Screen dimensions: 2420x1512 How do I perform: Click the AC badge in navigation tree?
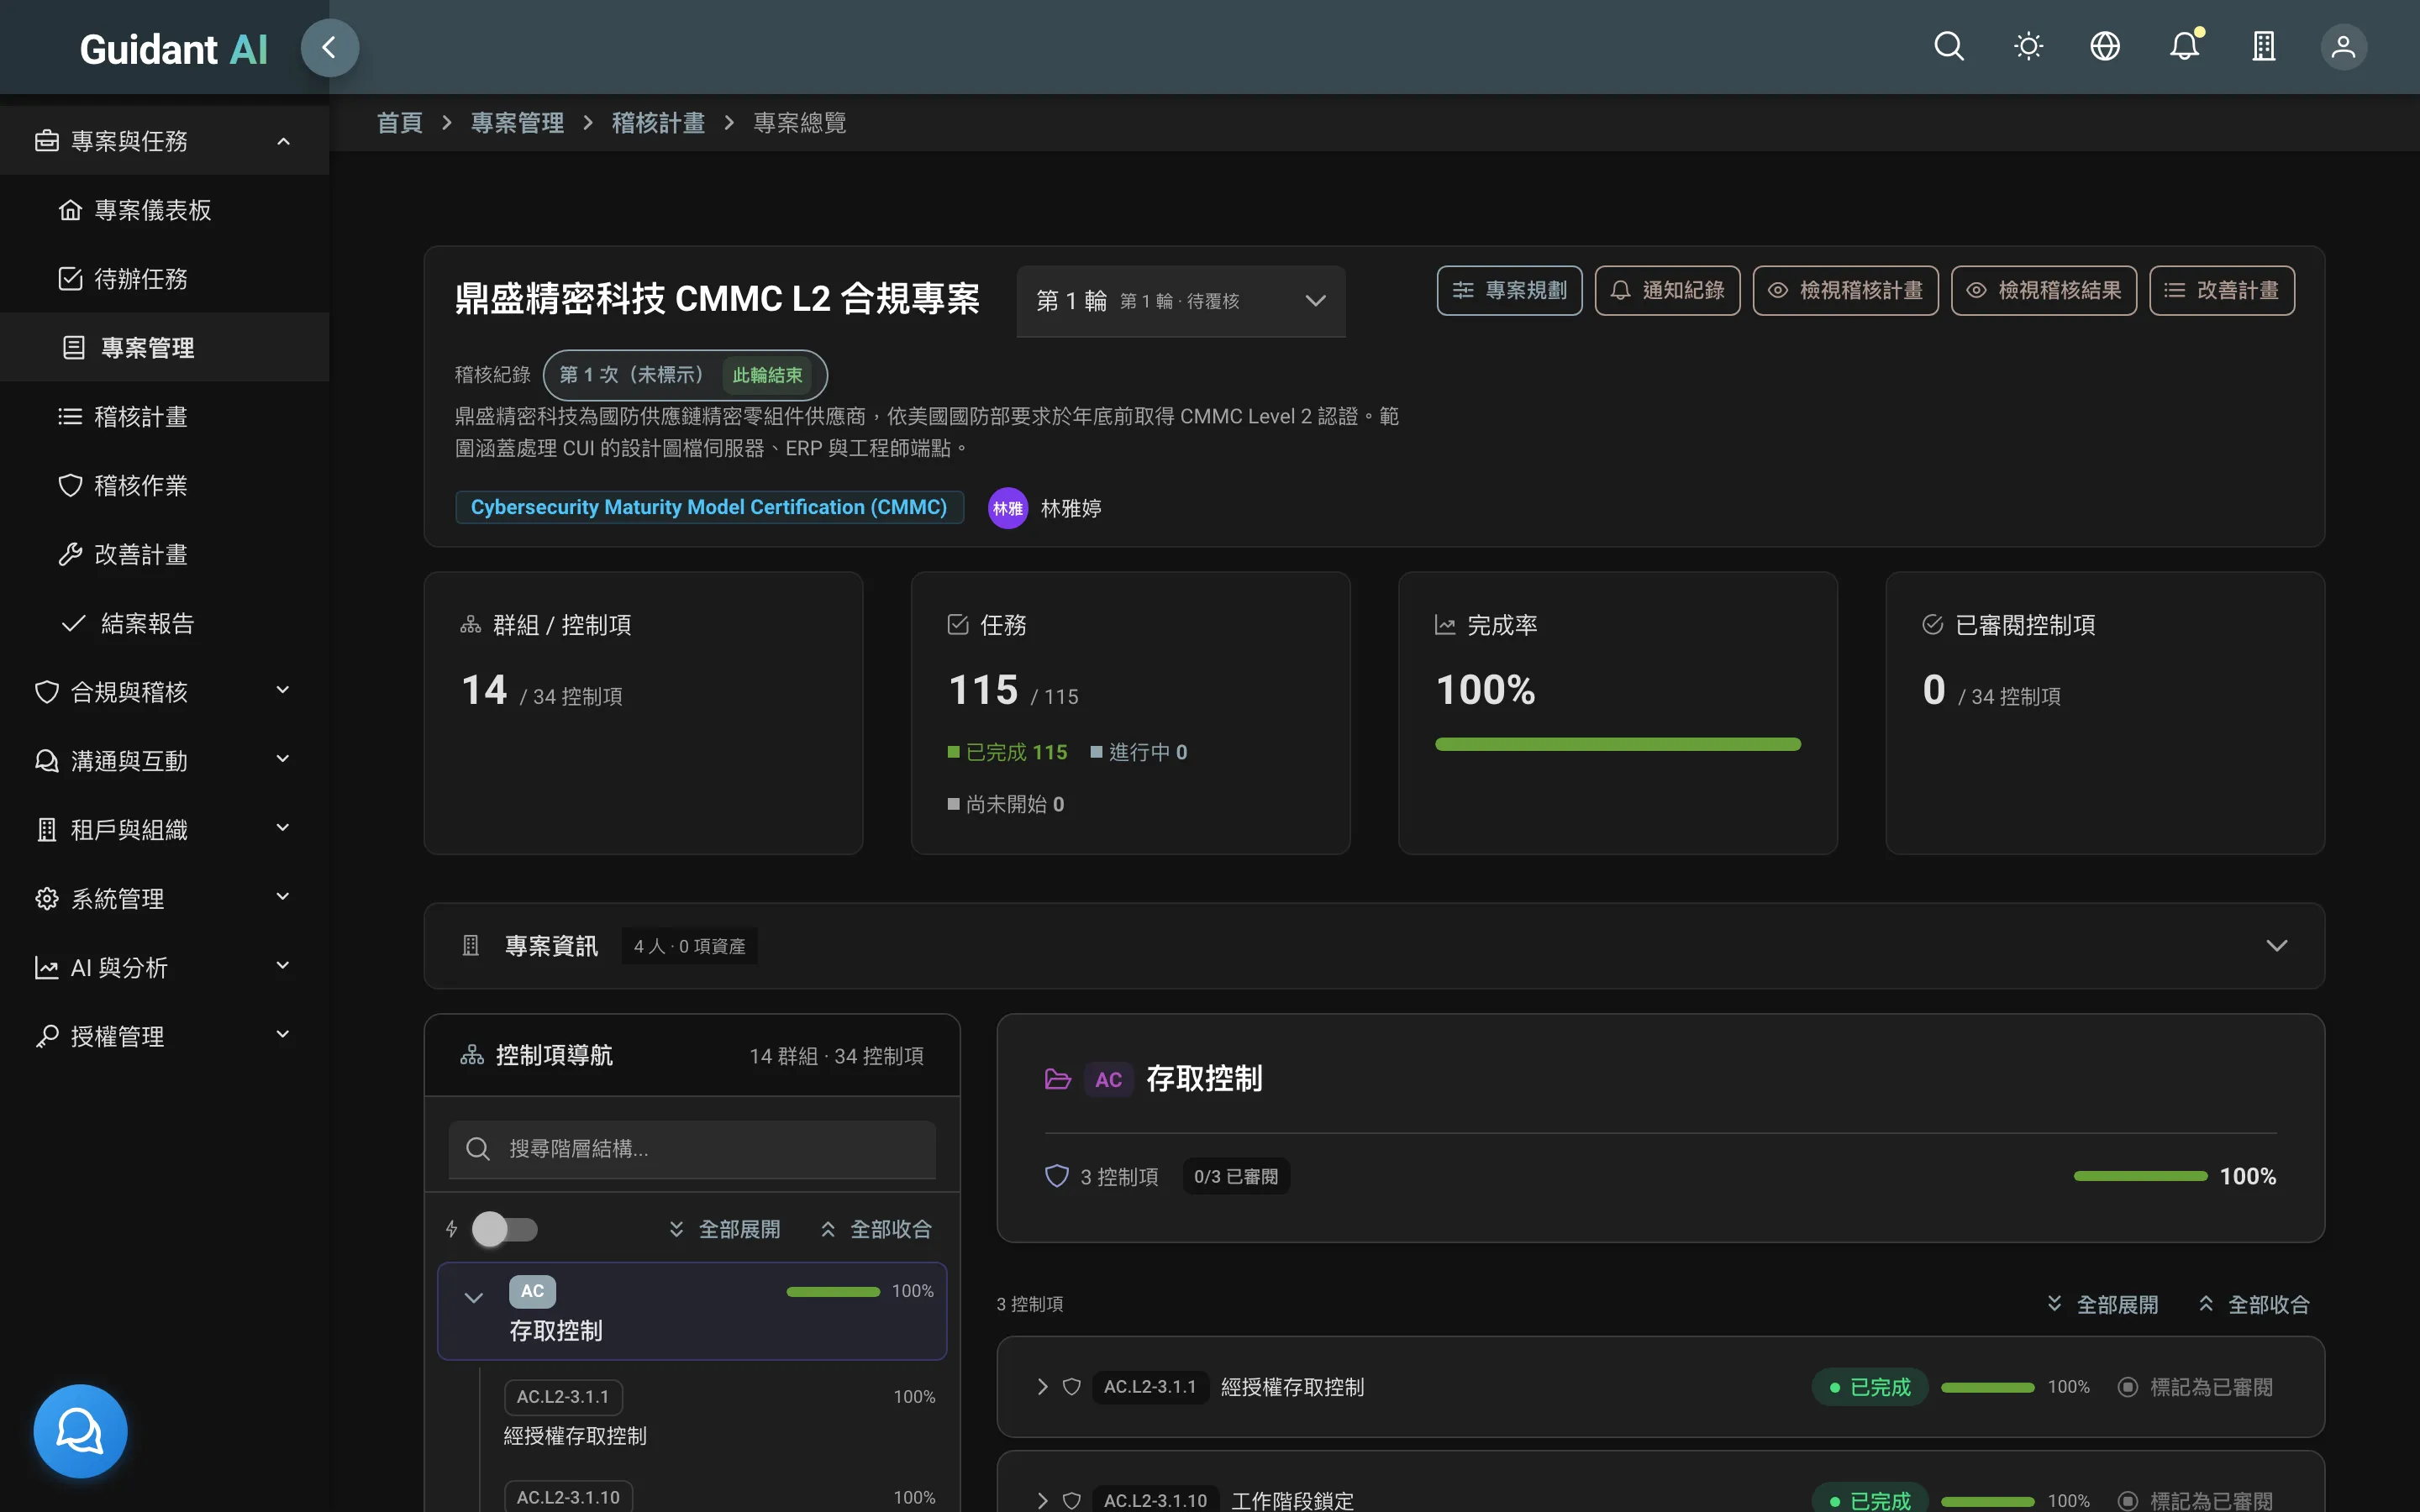point(532,1291)
